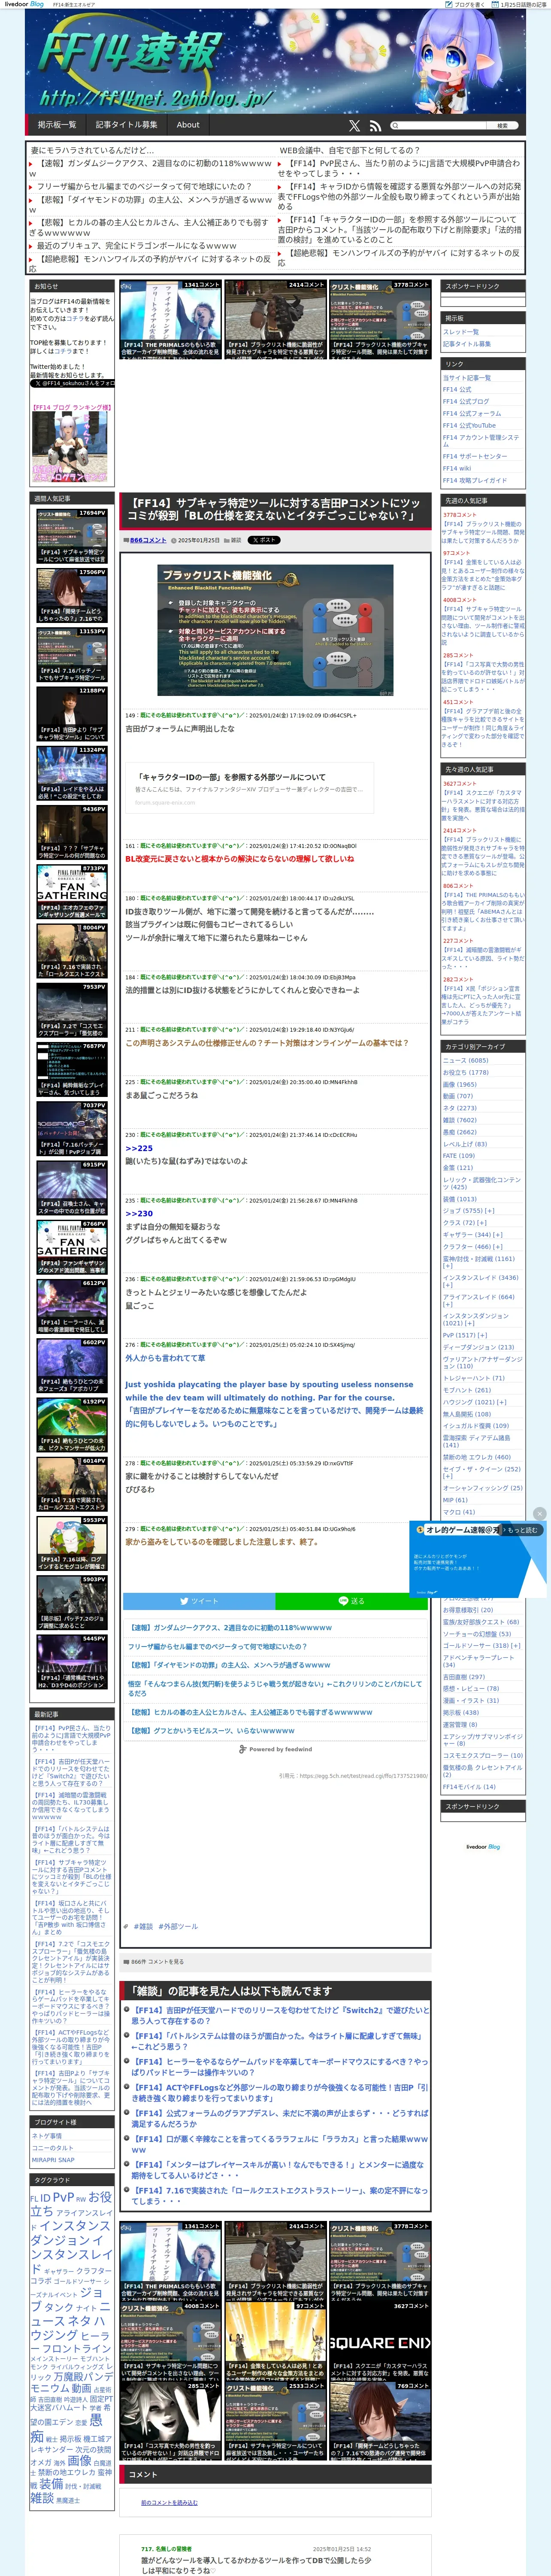Open 最近のプリキュア headline link
The width and height of the screenshot is (551, 2576).
(137, 245)
